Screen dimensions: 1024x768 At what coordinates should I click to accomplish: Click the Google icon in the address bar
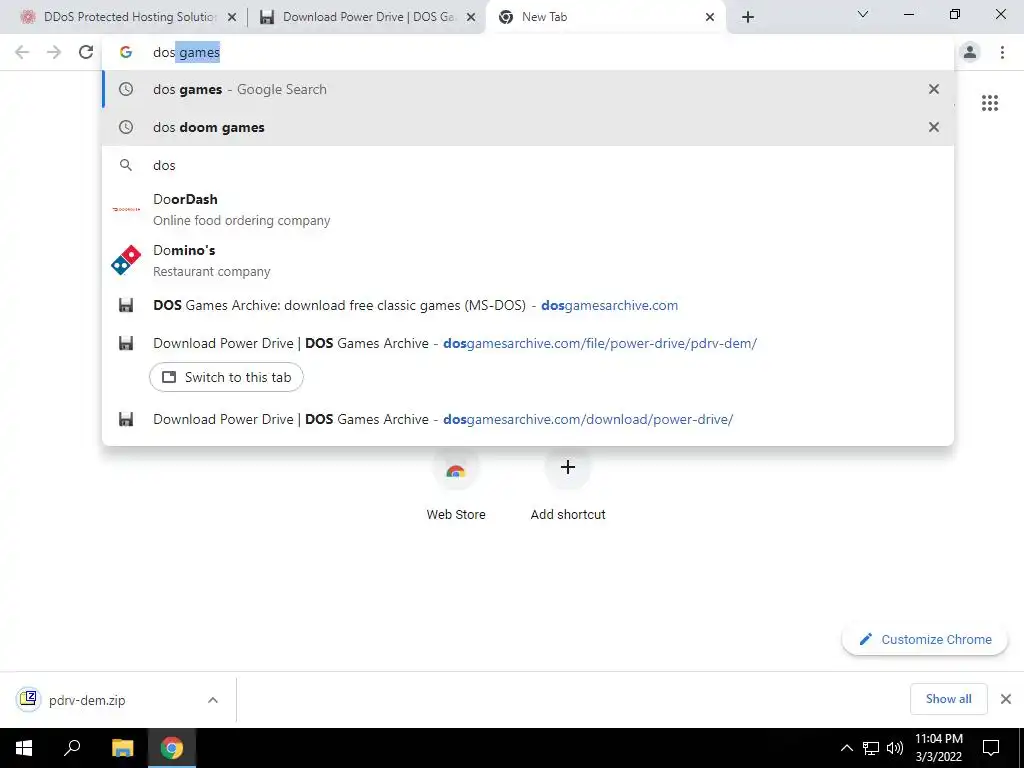[126, 52]
